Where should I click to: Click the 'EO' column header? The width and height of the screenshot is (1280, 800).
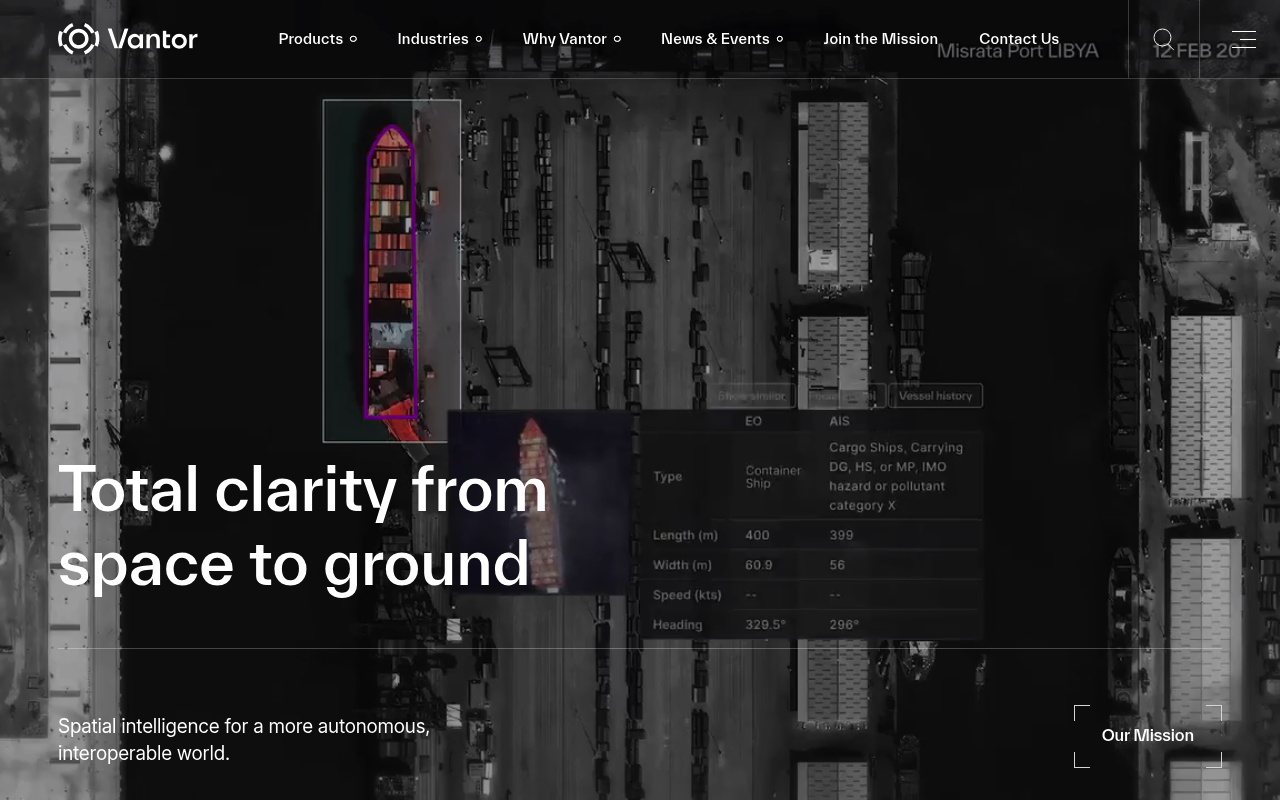pos(753,421)
